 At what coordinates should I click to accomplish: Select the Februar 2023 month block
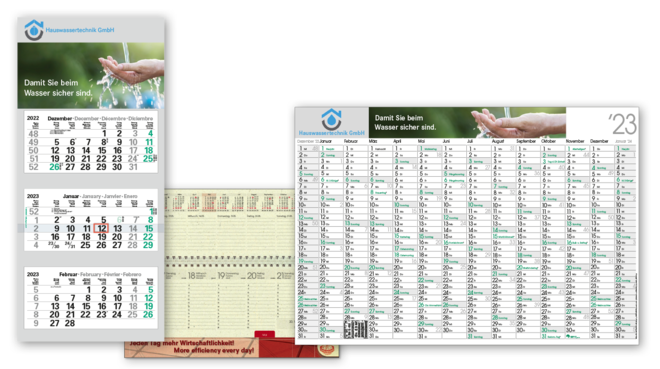coord(91,298)
